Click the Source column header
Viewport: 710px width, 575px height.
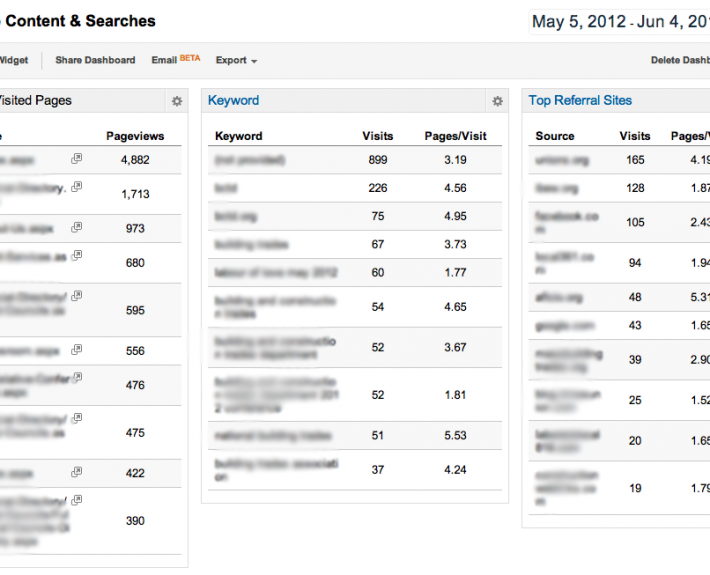[x=555, y=136]
